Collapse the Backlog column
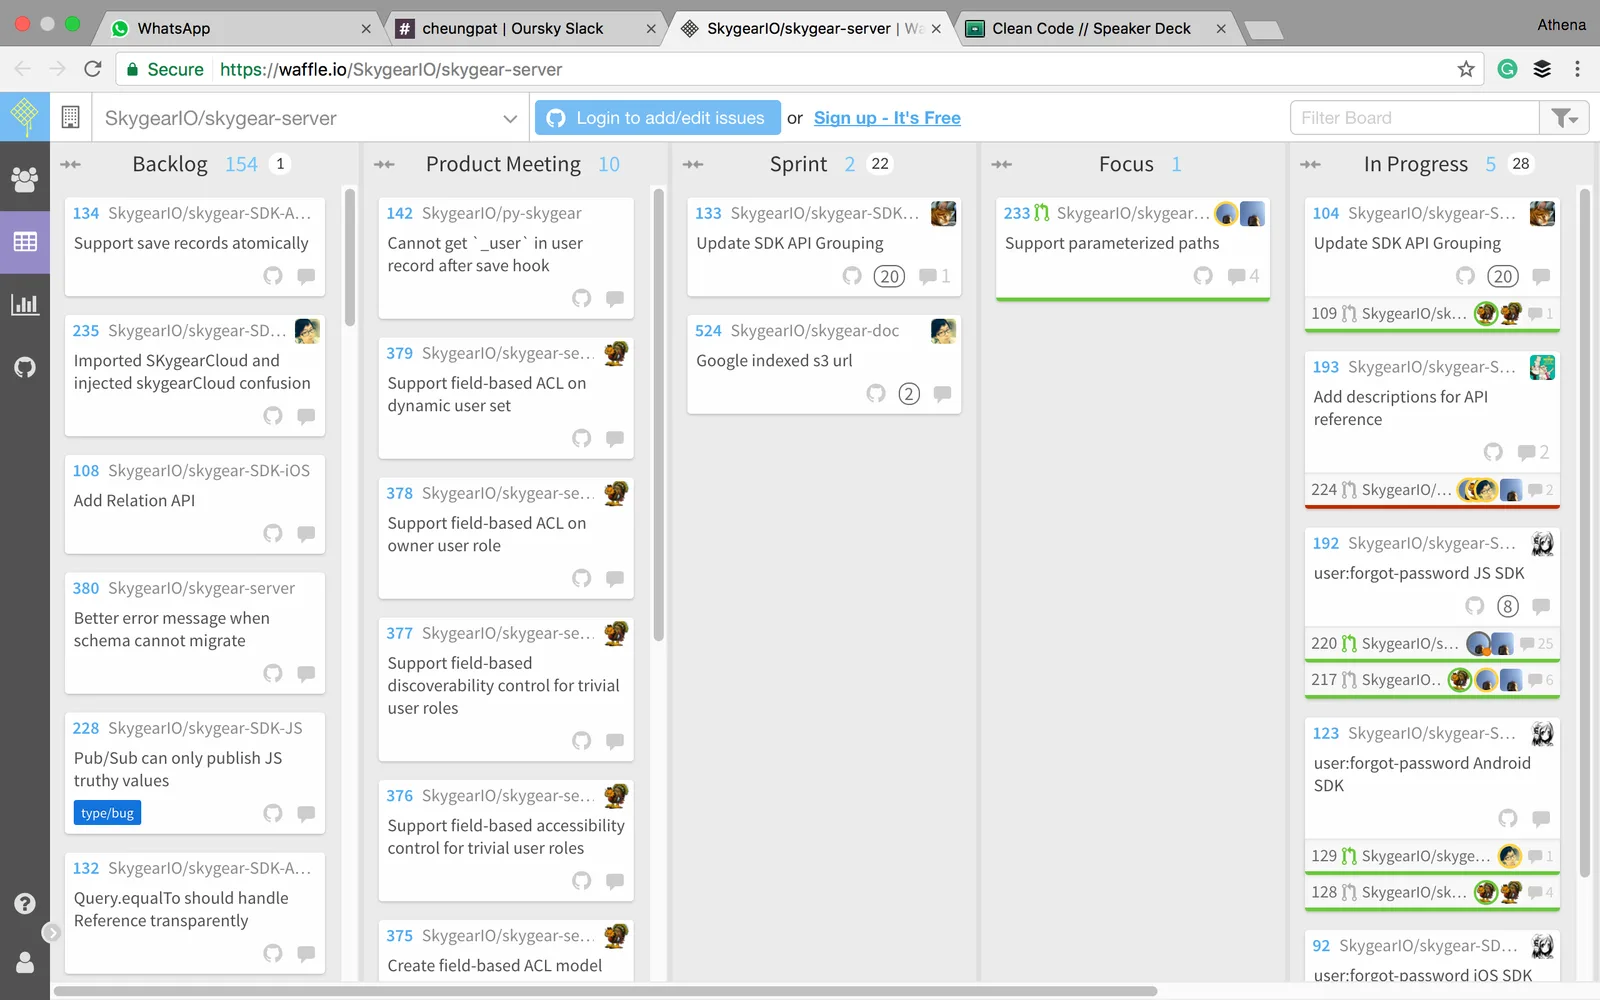 [x=70, y=165]
